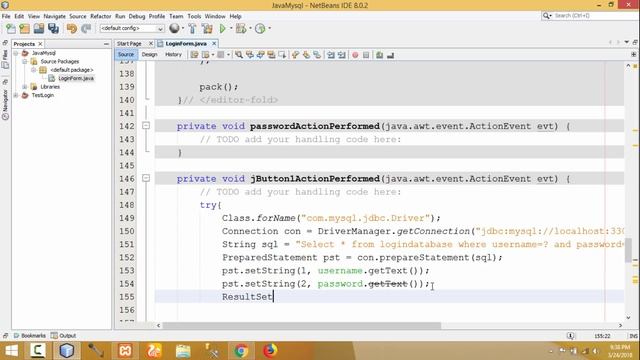Image resolution: width=640 pixels, height=360 pixels.
Task: Open the Output window
Action: [x=64, y=336]
